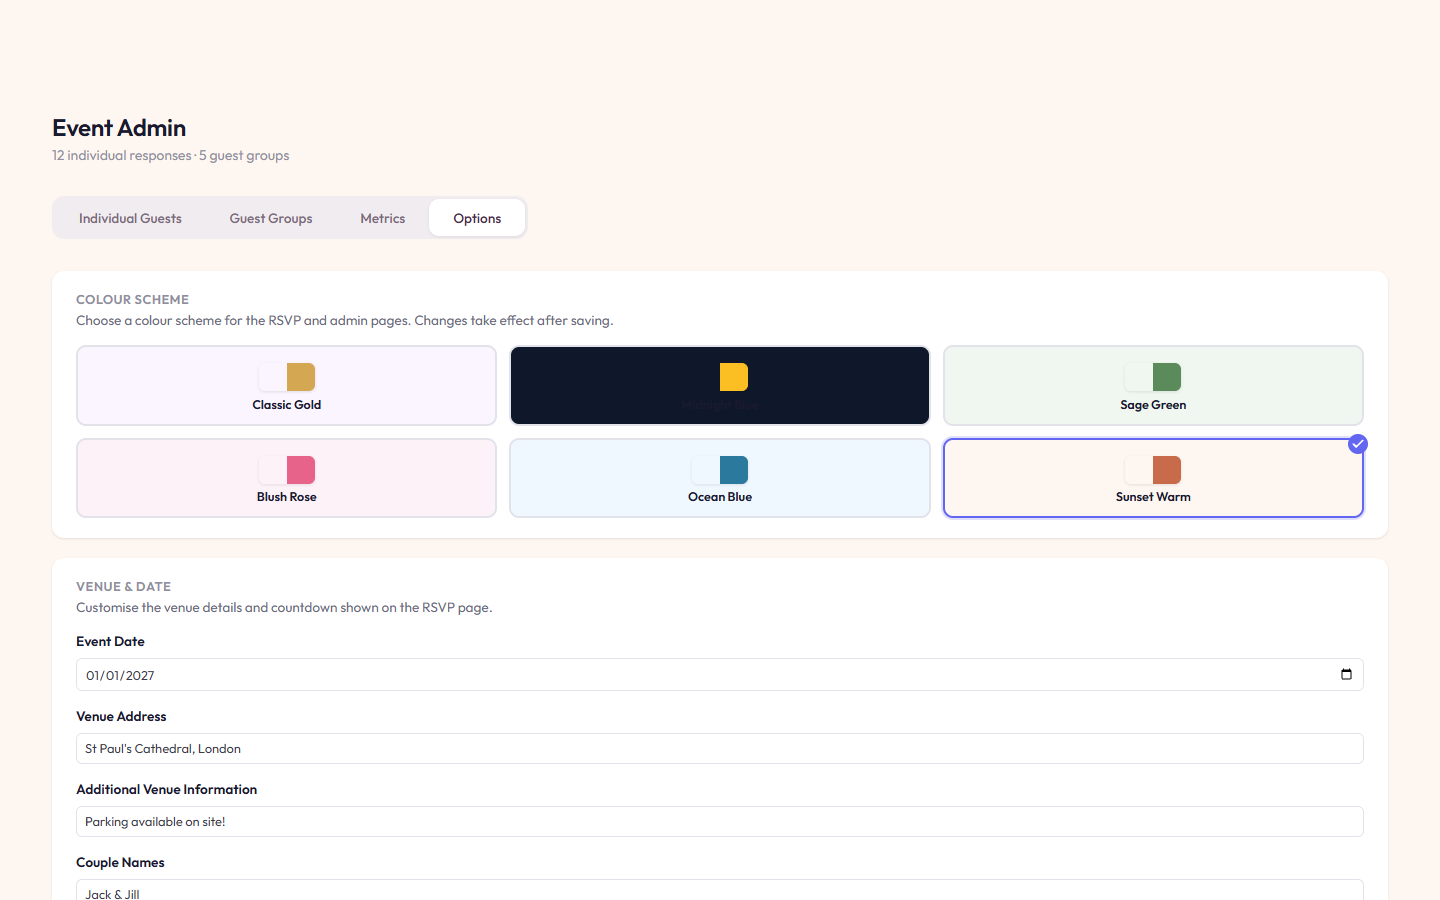Screen dimensions: 1440x900
Task: Click the 'Event Date' label
Action: (110, 641)
